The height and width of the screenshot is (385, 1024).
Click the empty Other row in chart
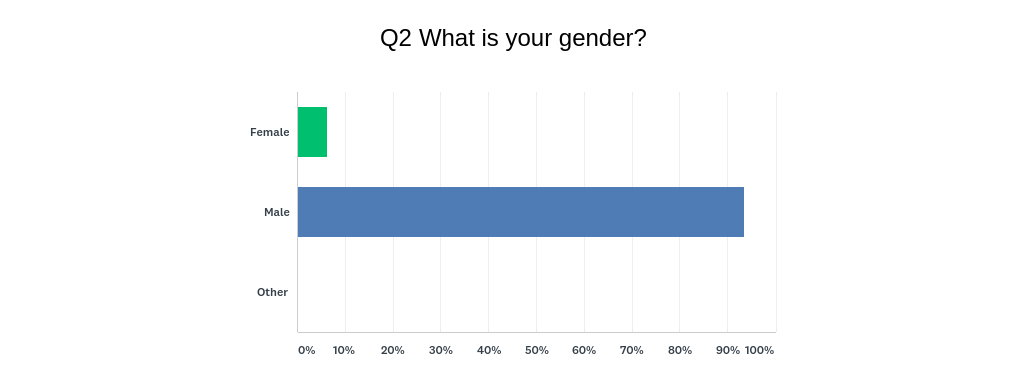(537, 292)
